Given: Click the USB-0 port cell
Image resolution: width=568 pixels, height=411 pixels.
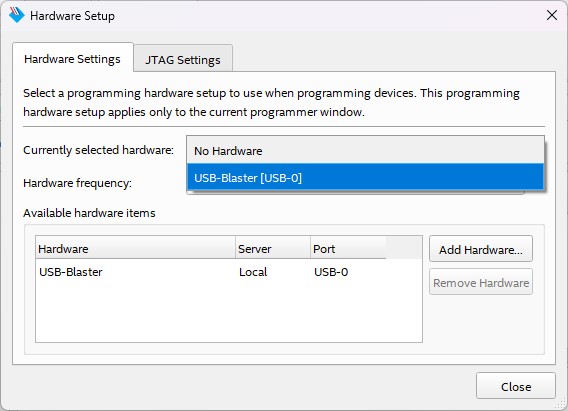Looking at the screenshot, I should [331, 272].
